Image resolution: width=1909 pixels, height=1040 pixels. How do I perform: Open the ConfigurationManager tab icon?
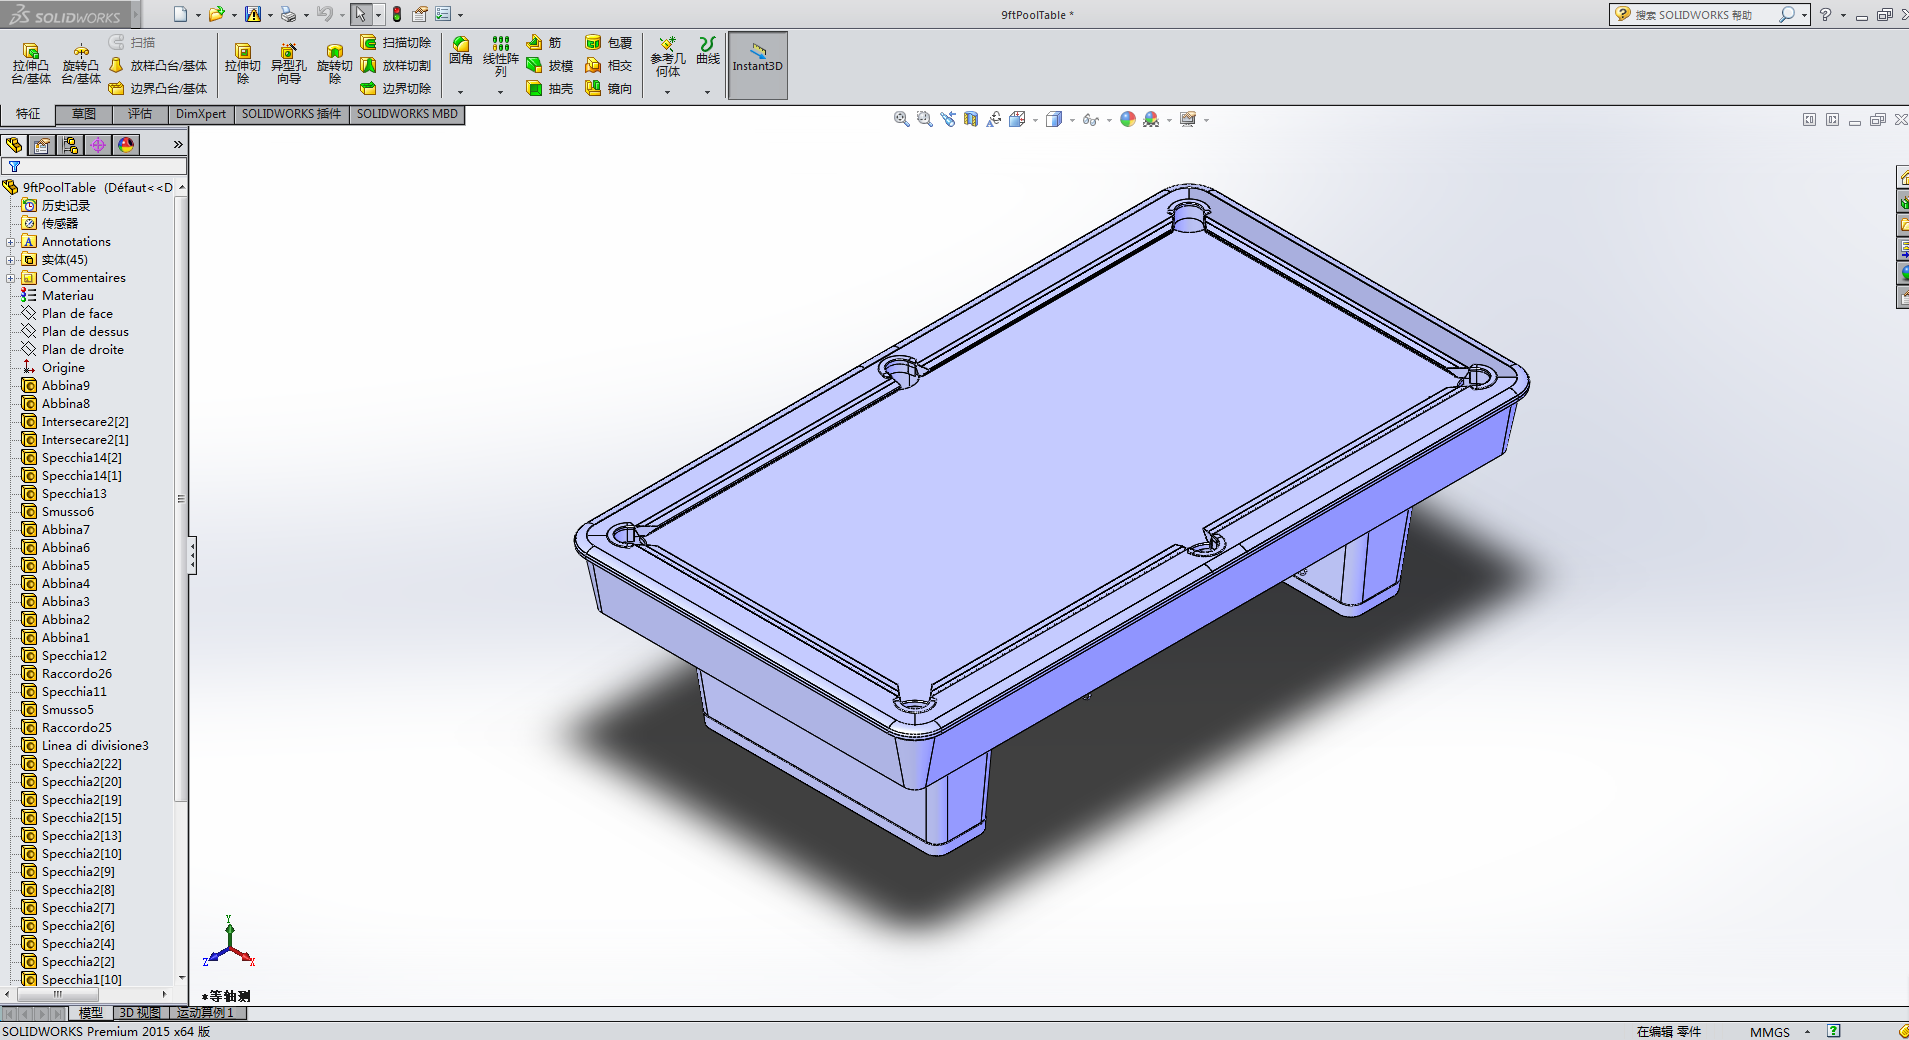(x=70, y=146)
